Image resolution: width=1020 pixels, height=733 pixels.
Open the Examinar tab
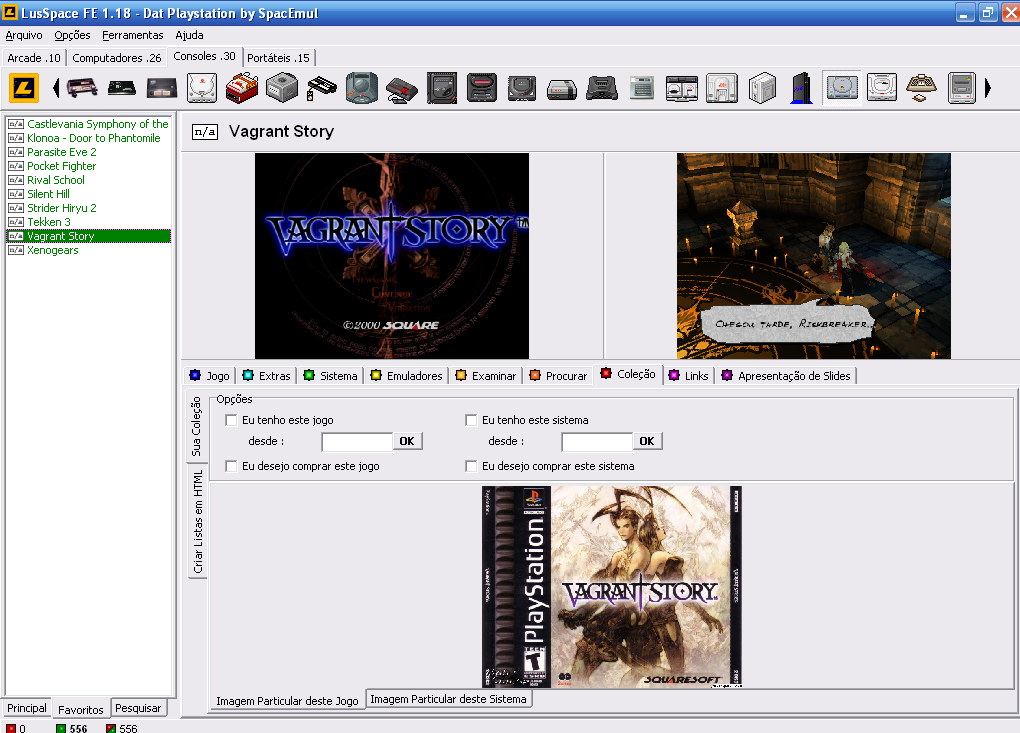[x=486, y=376]
